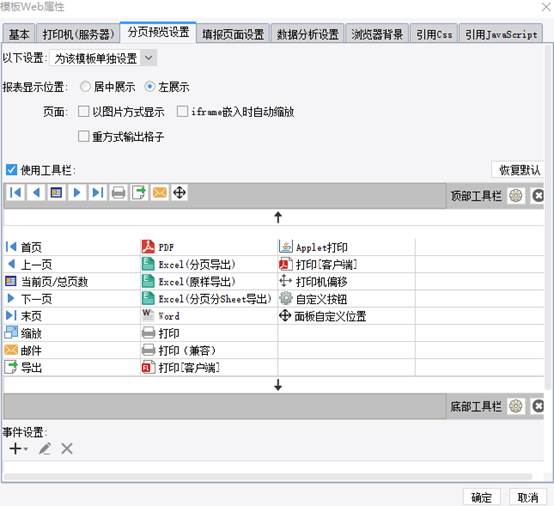Click the printer icon in top toolbar
Image resolution: width=554 pixels, height=506 pixels.
pyautogui.click(x=118, y=193)
